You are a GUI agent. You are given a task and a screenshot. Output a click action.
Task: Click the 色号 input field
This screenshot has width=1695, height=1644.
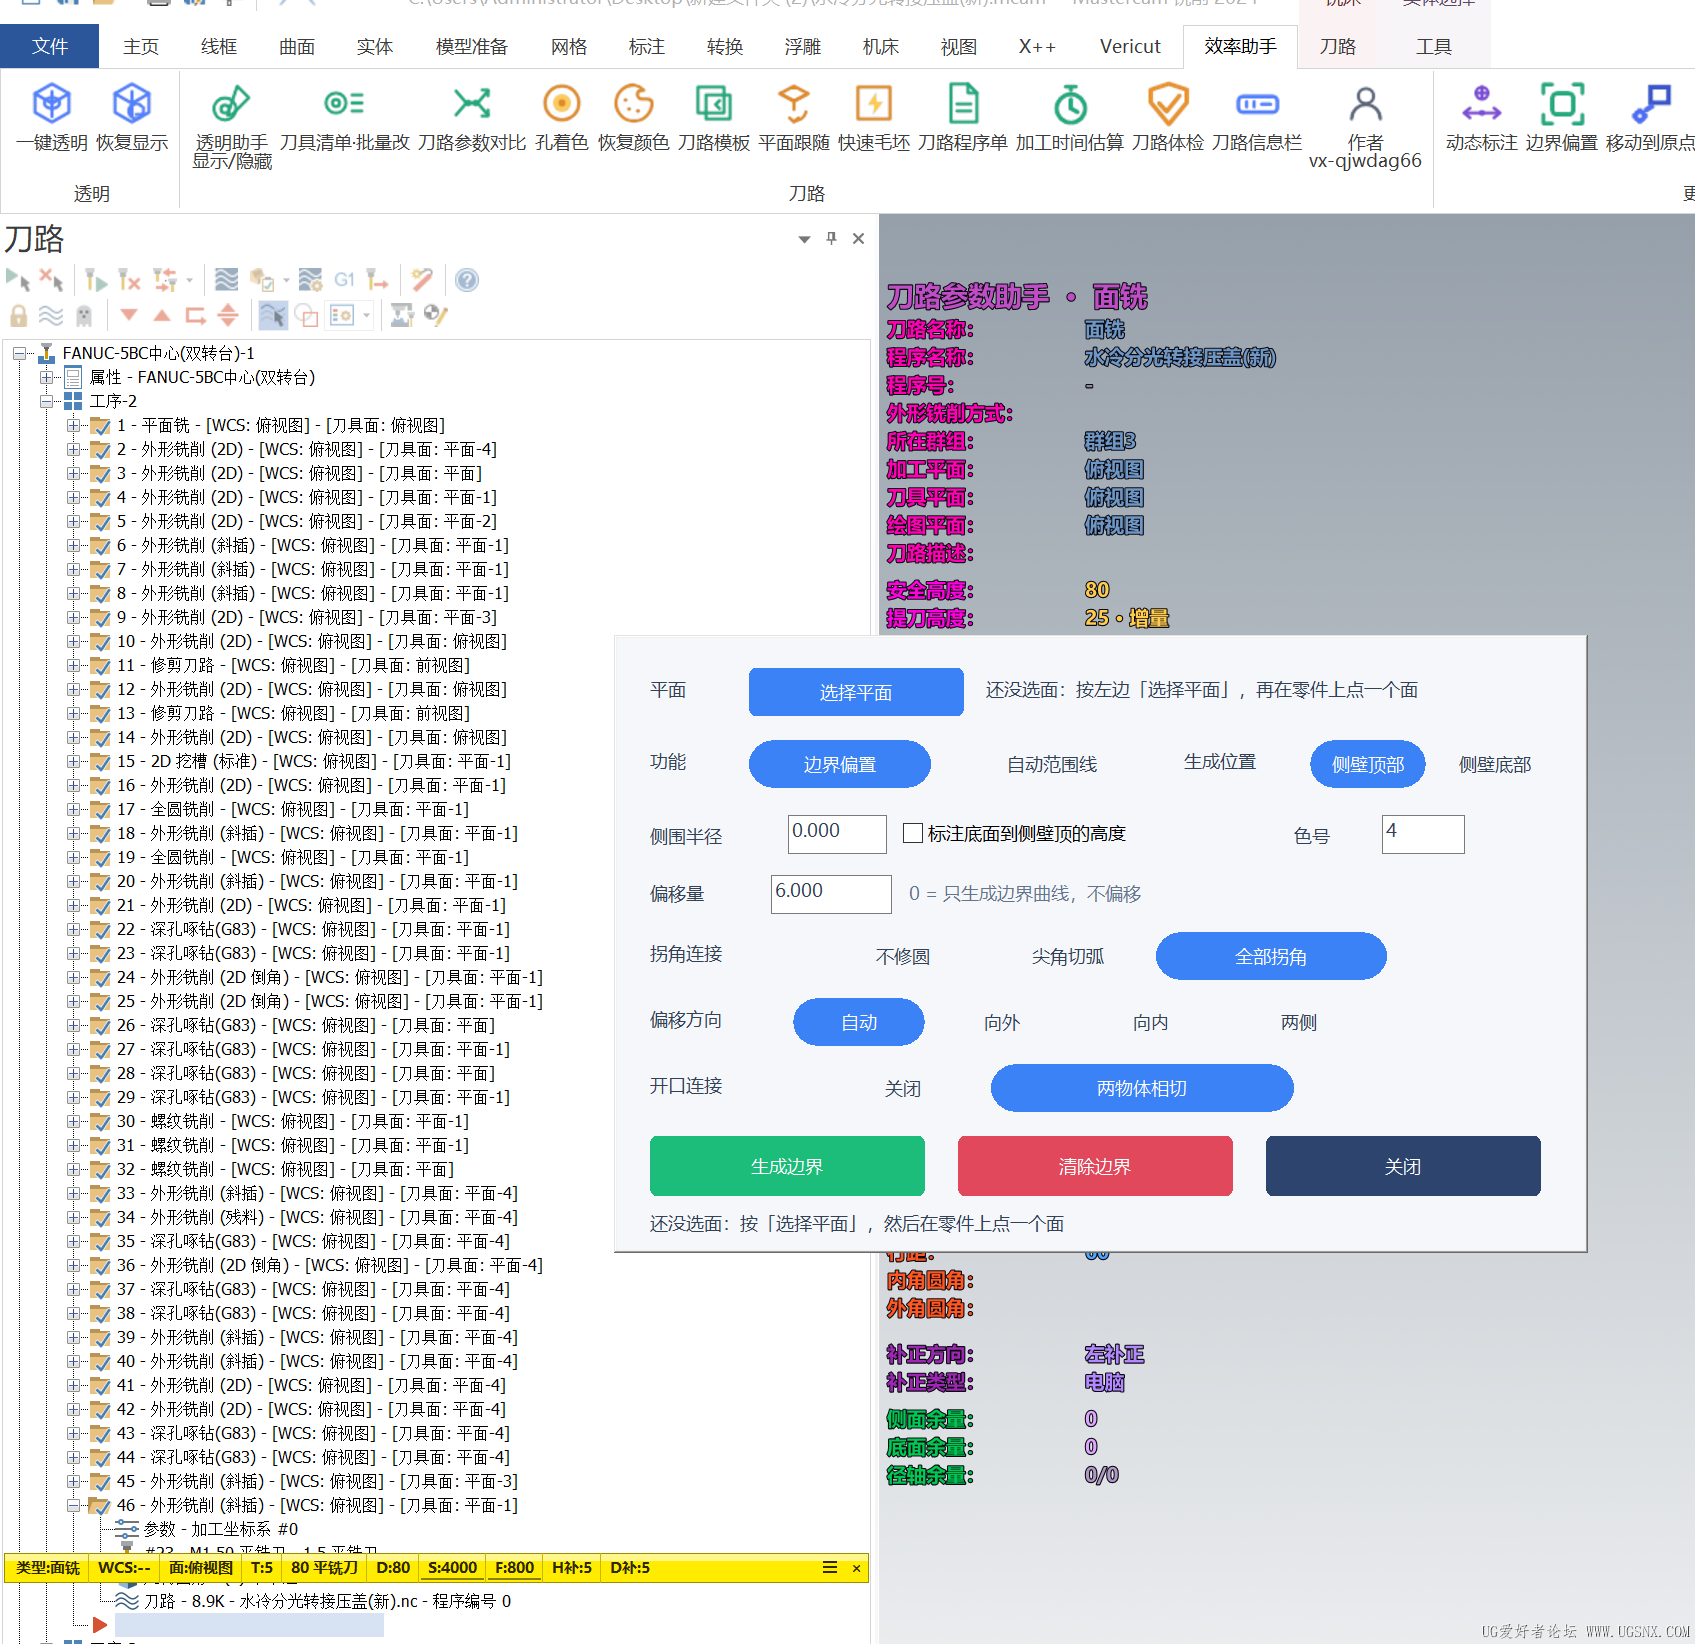(x=1423, y=834)
